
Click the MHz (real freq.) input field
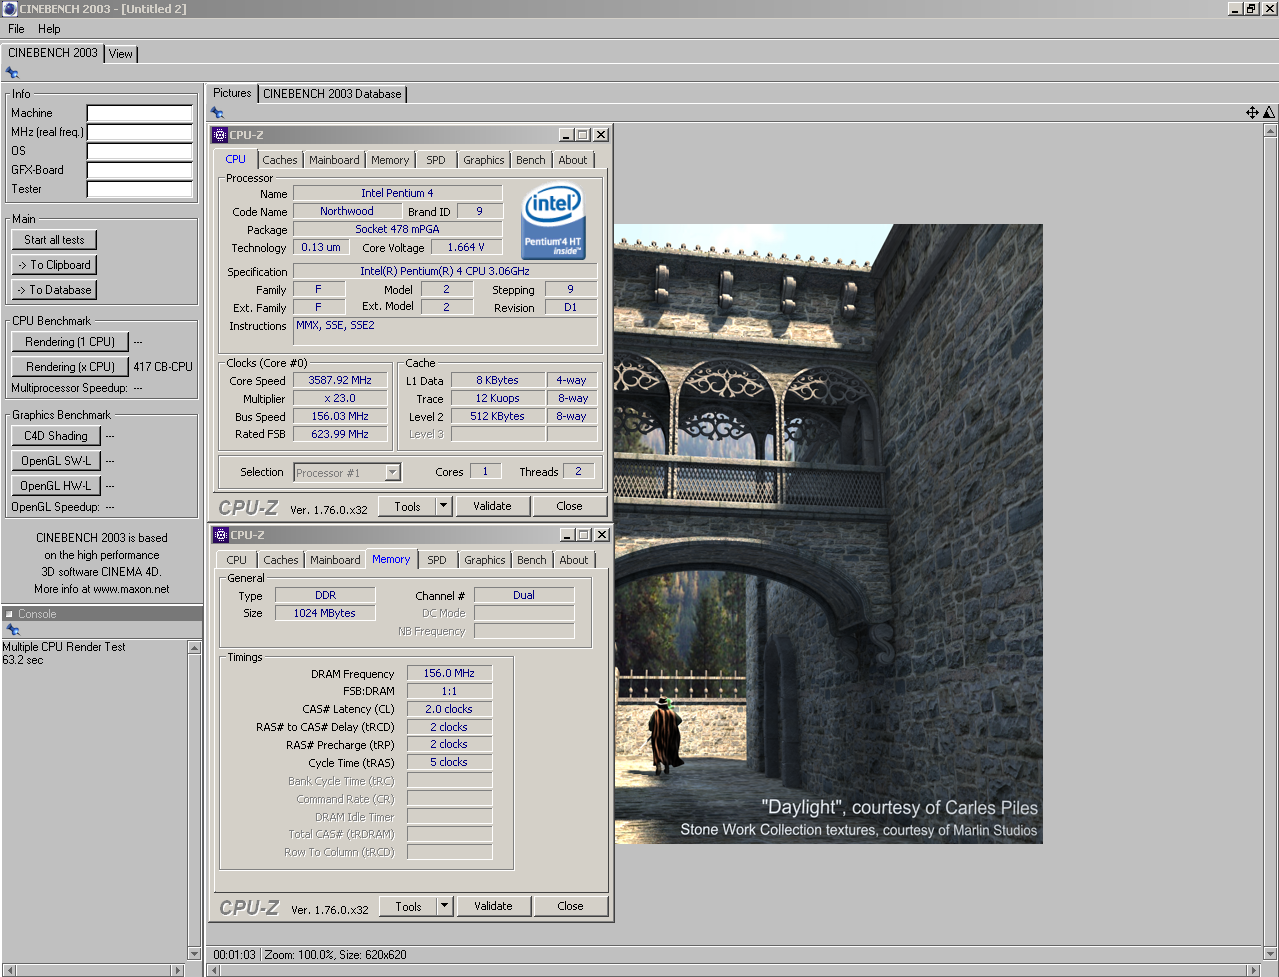pos(139,132)
